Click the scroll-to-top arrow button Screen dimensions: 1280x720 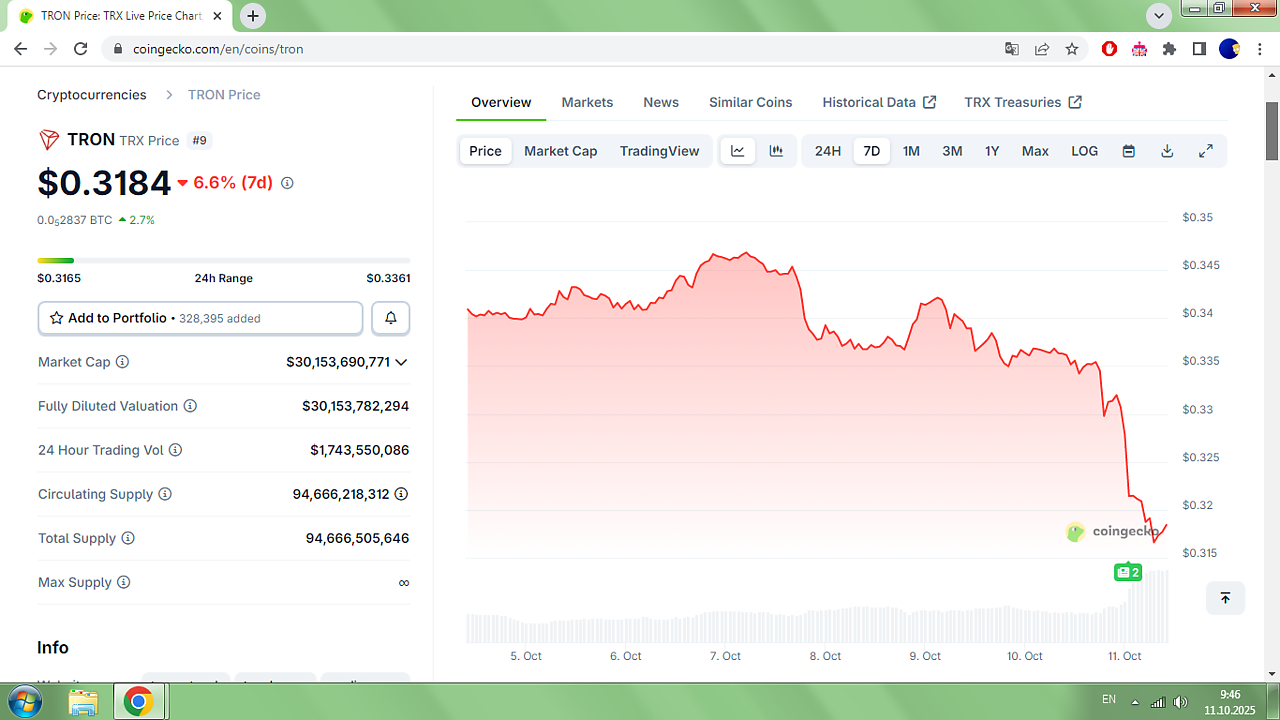pos(1225,598)
